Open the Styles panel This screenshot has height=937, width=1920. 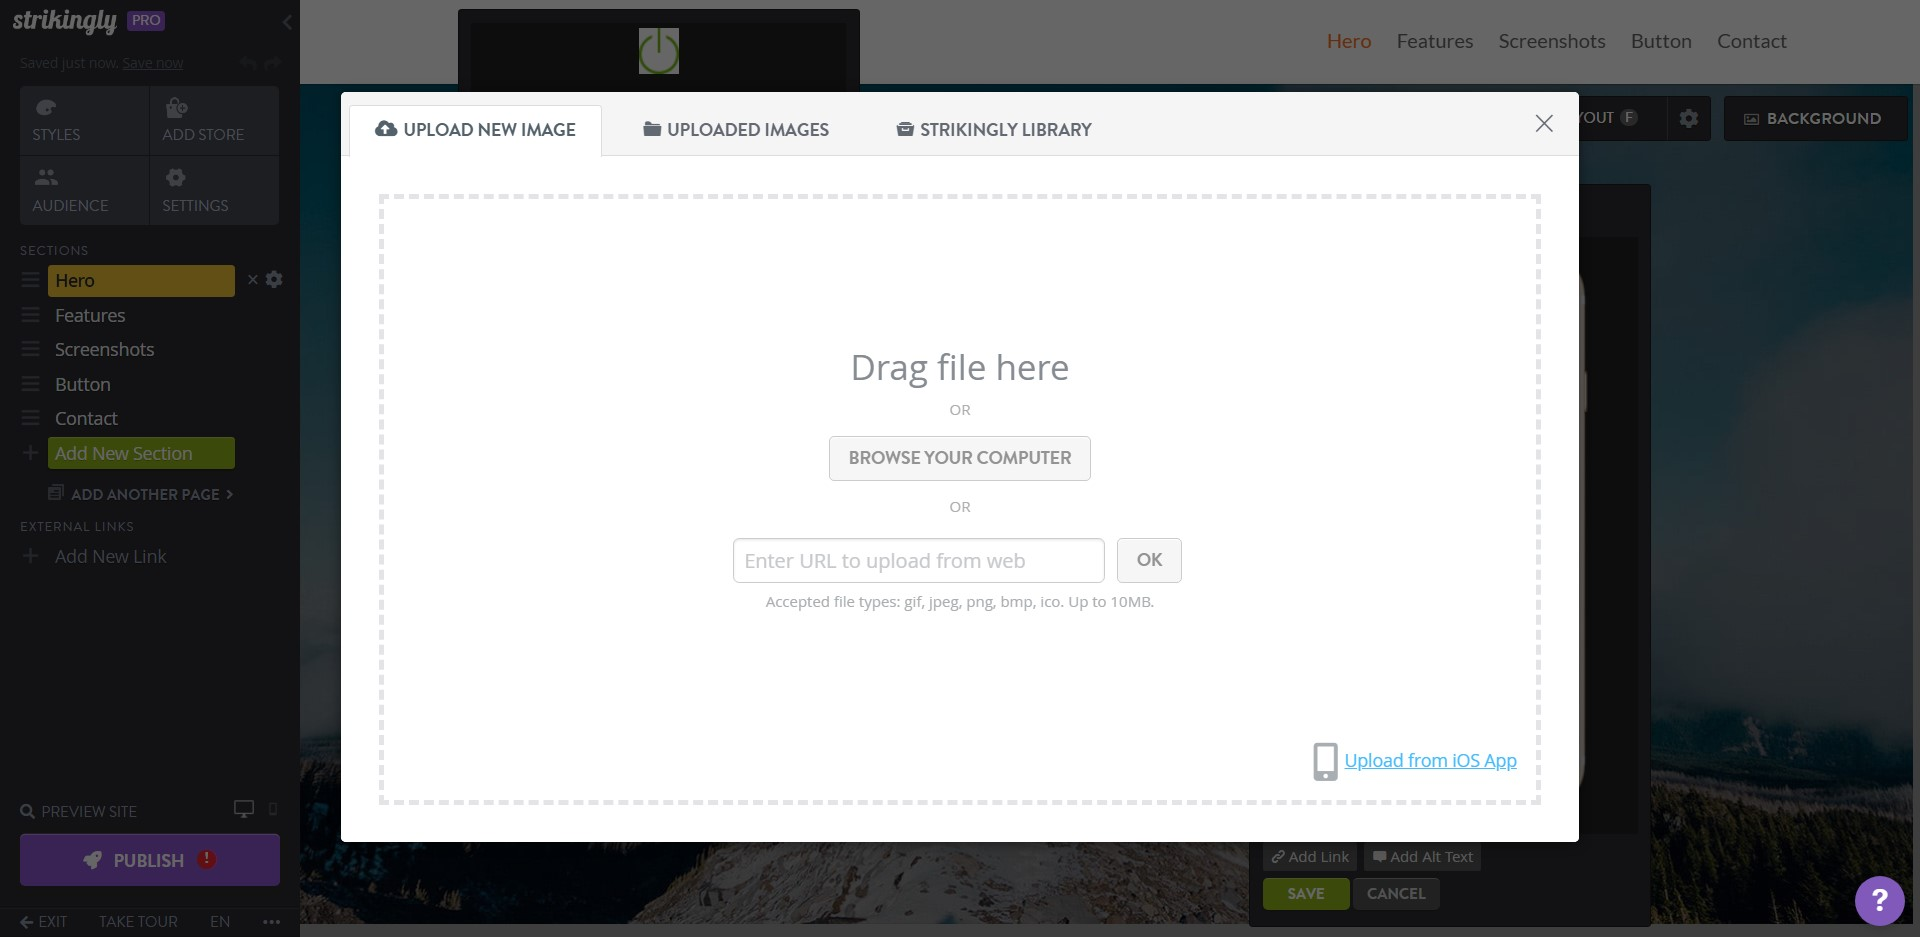click(55, 120)
